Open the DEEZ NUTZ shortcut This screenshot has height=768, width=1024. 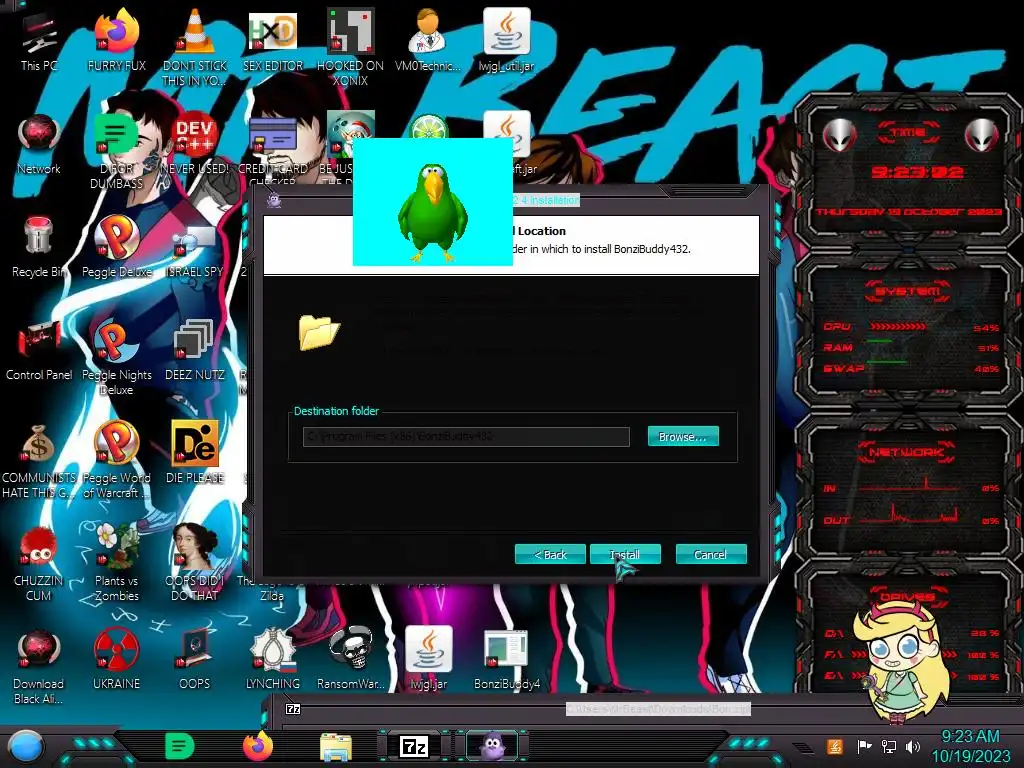pos(195,351)
